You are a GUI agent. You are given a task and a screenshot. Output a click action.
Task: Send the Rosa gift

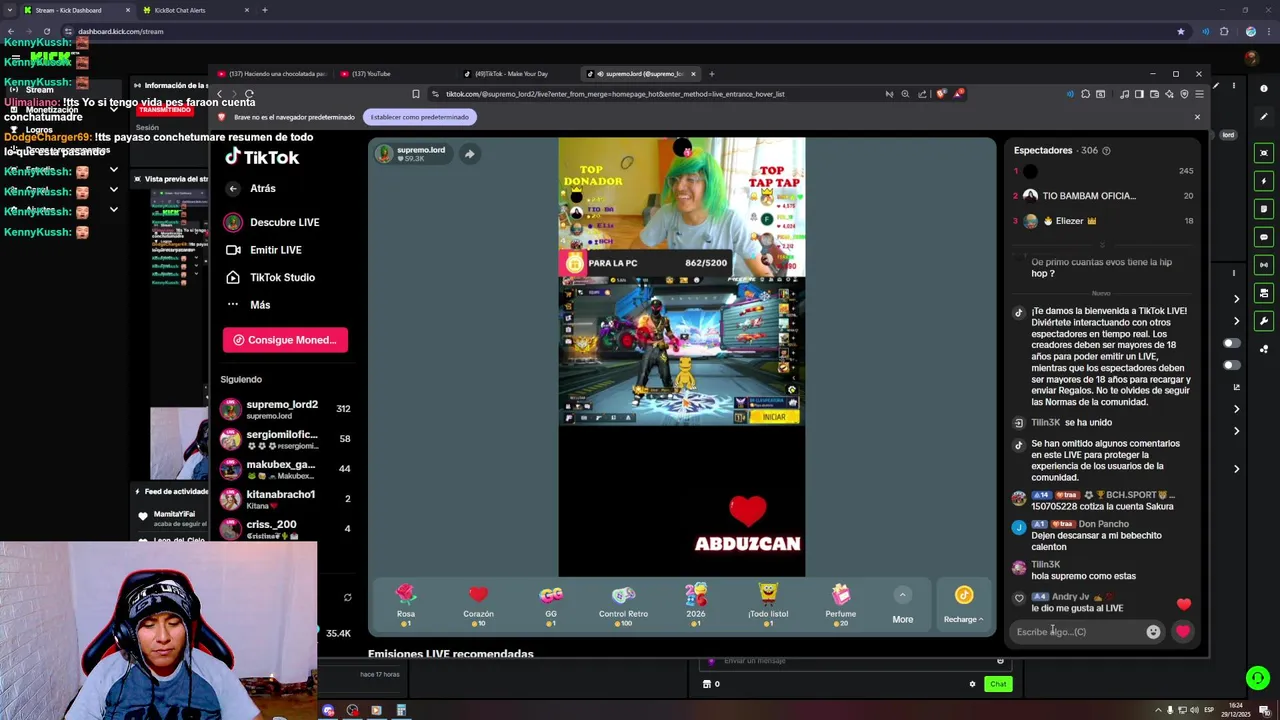(405, 605)
